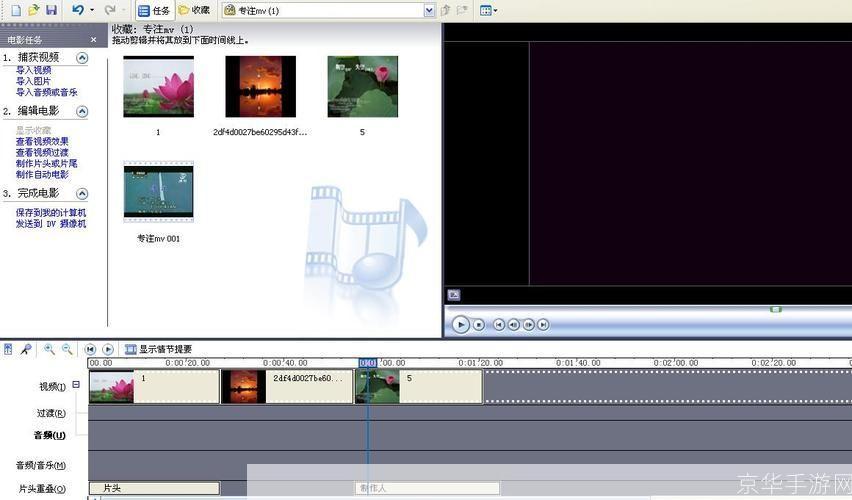The height and width of the screenshot is (500, 852).
Task: Toggle the 任务 (Tasks) pane button
Action: (x=154, y=10)
